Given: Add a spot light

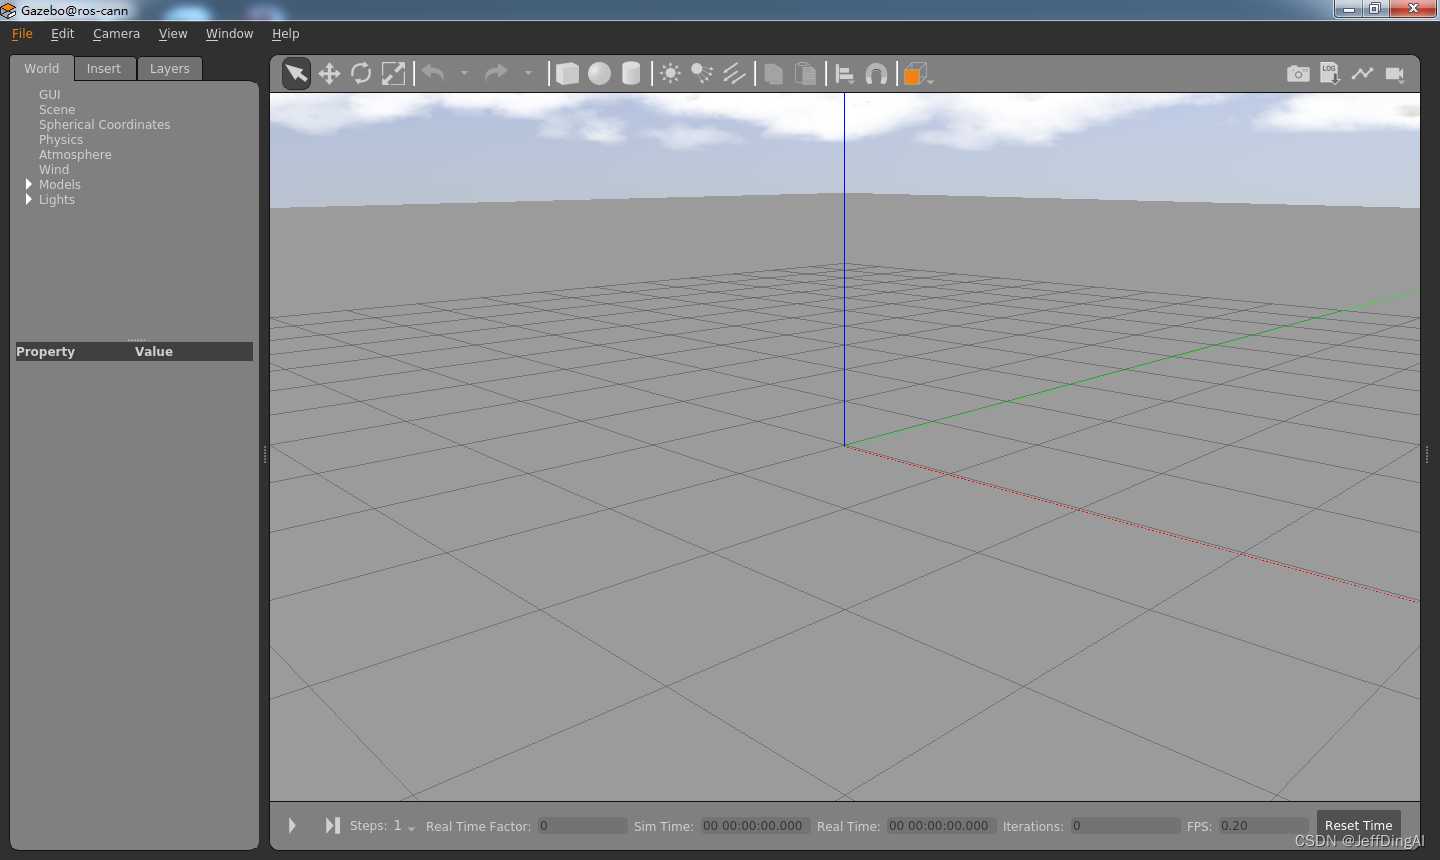Looking at the screenshot, I should 703,74.
